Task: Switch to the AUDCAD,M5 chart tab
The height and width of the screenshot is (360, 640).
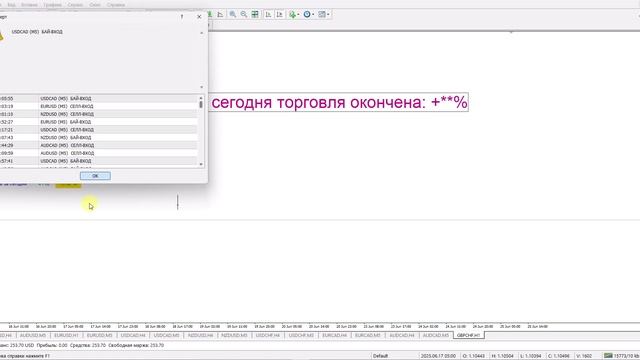Action: pos(436,336)
